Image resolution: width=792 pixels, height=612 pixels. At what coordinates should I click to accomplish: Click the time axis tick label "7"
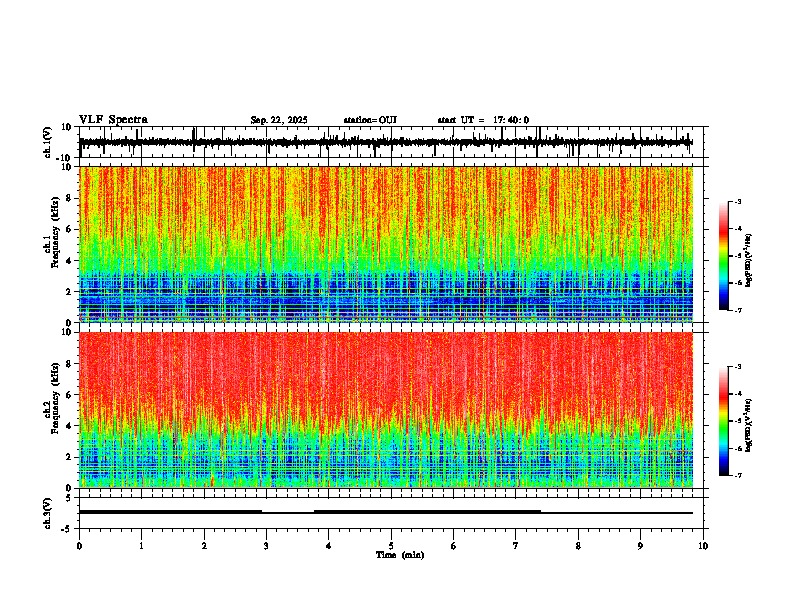pyautogui.click(x=516, y=546)
